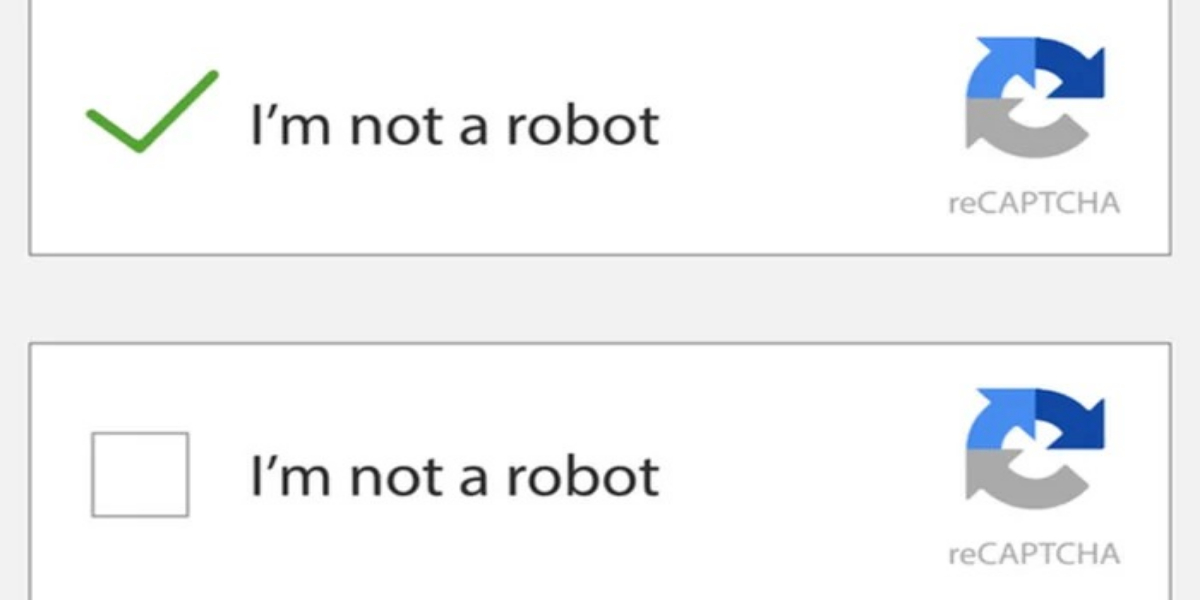Viewport: 1200px width, 600px height.
Task: Click the green checkmark in the upper reCAPTCHA
Action: pos(149,113)
